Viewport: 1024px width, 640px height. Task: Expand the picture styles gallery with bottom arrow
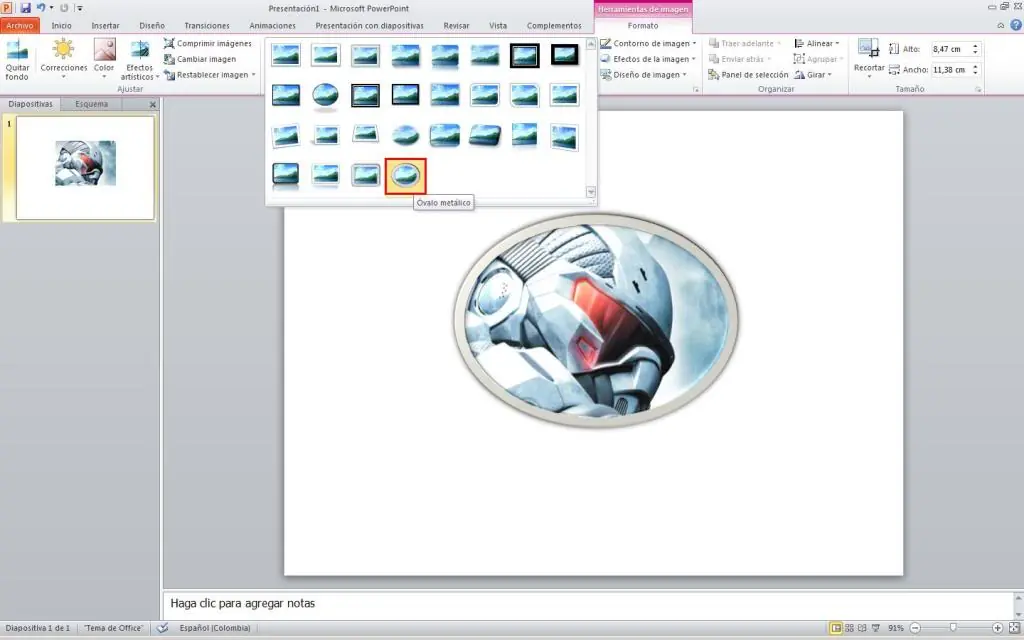click(x=591, y=192)
